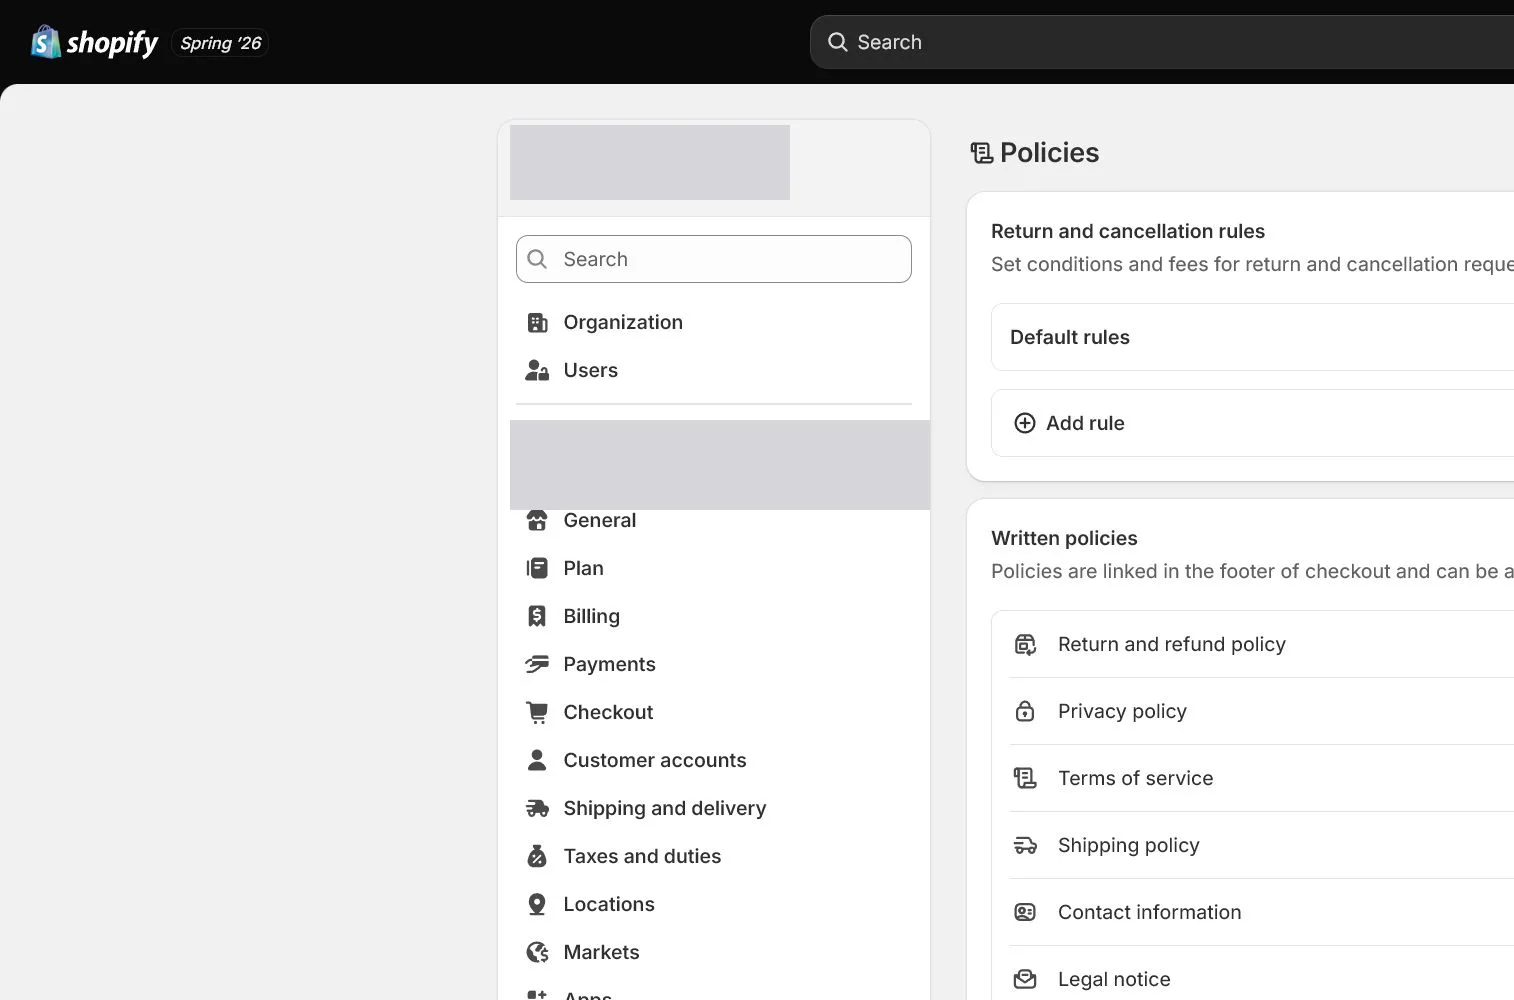Click the magnifier icon in the top search bar
This screenshot has height=1000, width=1514.
pos(837,42)
